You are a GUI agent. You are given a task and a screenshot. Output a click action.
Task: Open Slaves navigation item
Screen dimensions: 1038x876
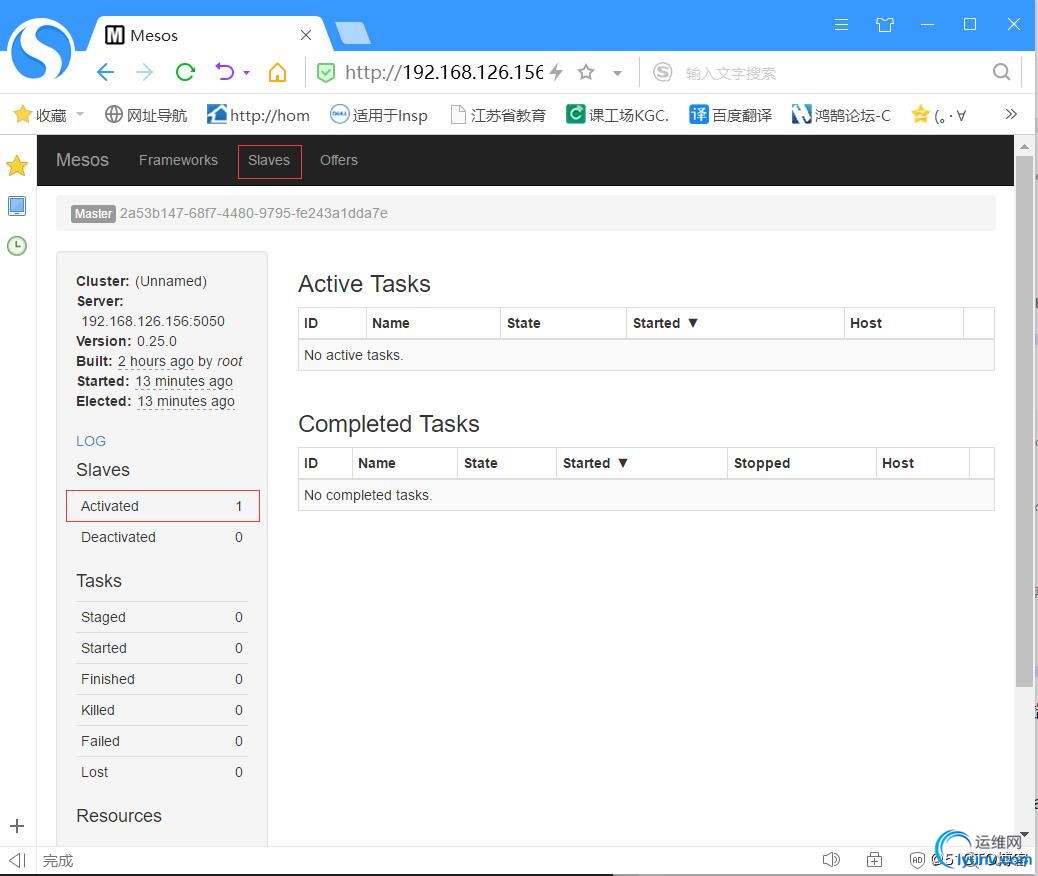pyautogui.click(x=269, y=160)
